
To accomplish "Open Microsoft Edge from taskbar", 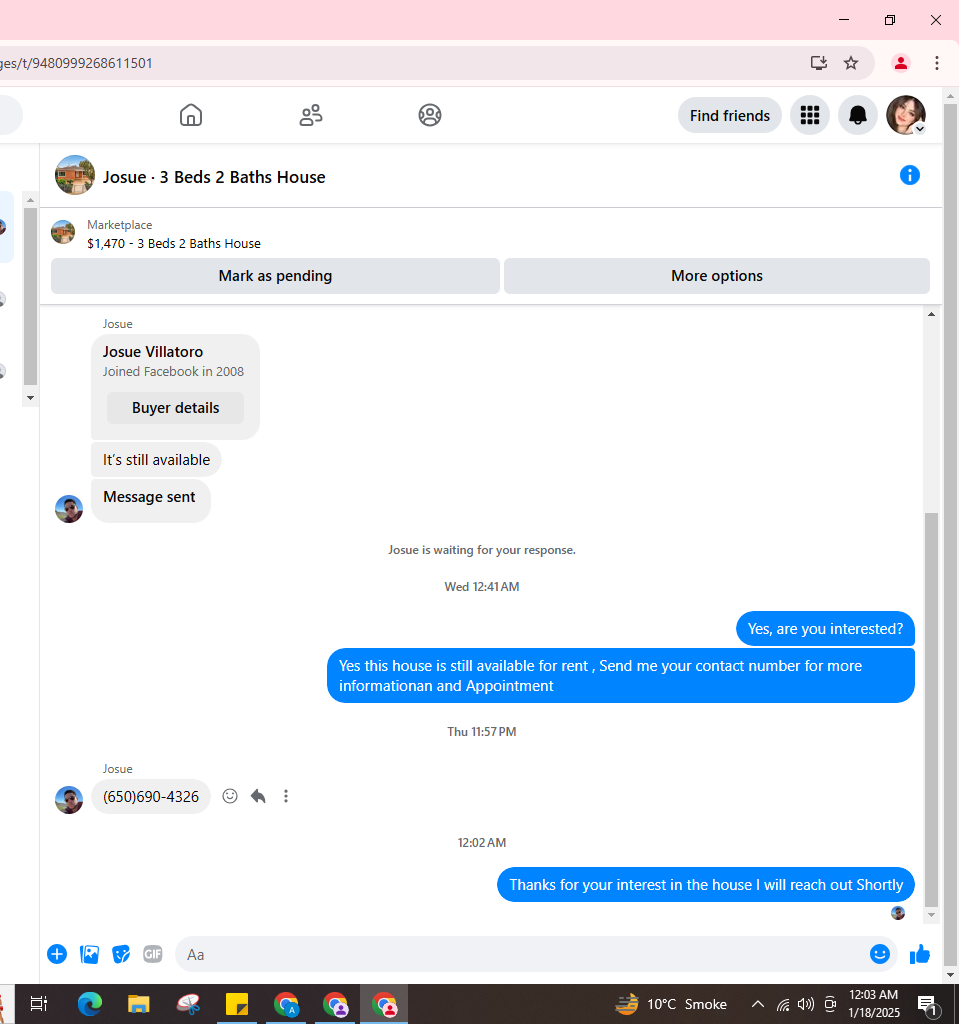I will [89, 1004].
